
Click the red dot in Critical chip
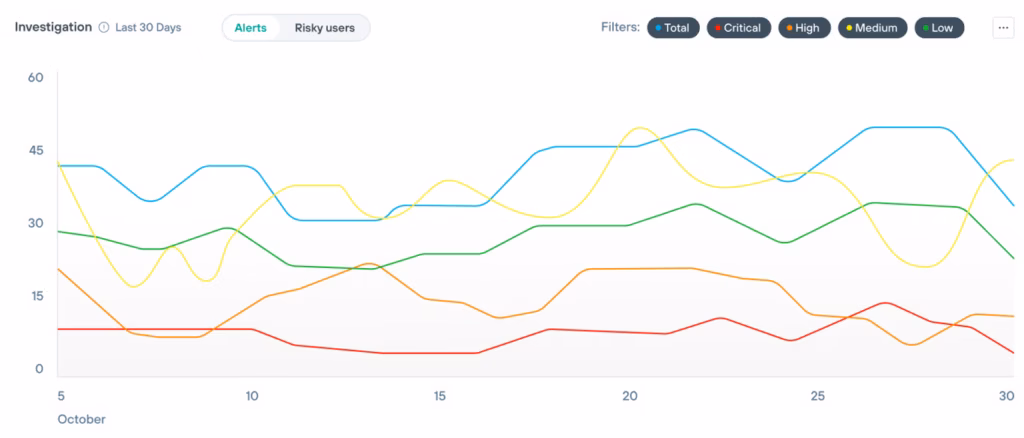pos(717,28)
